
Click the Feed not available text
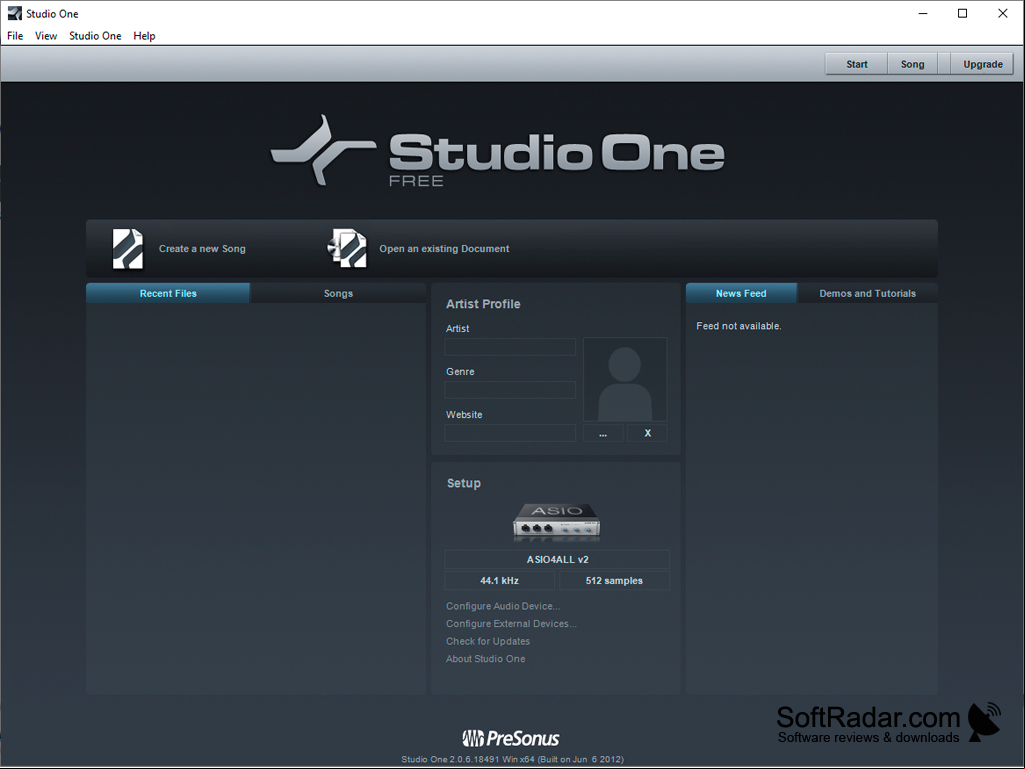tap(739, 326)
